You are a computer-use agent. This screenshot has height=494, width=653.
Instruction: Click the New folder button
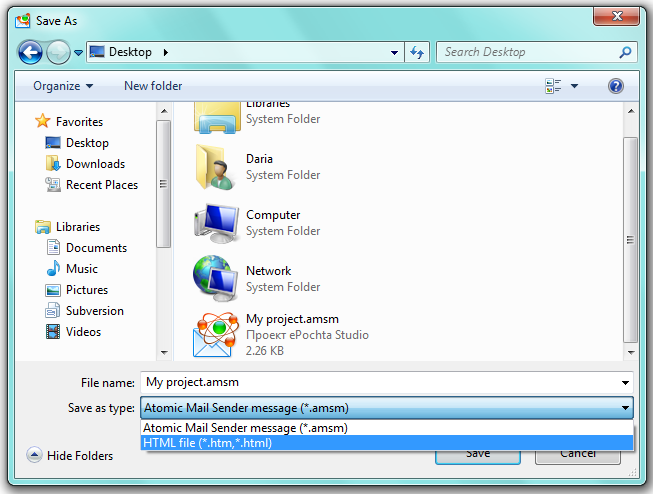click(153, 86)
